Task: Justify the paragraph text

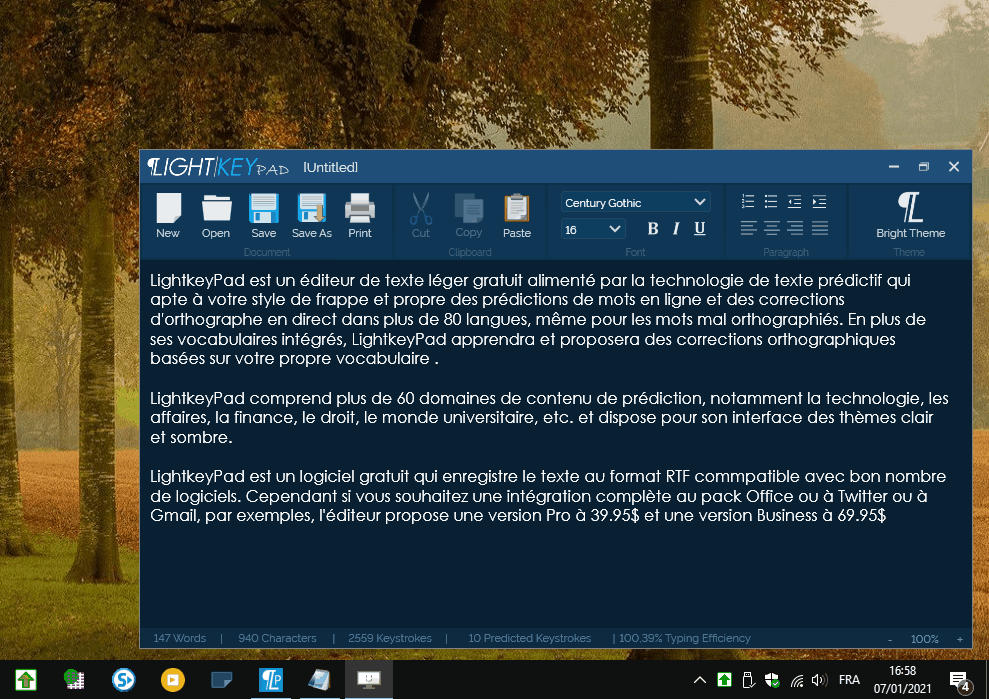Action: click(819, 228)
